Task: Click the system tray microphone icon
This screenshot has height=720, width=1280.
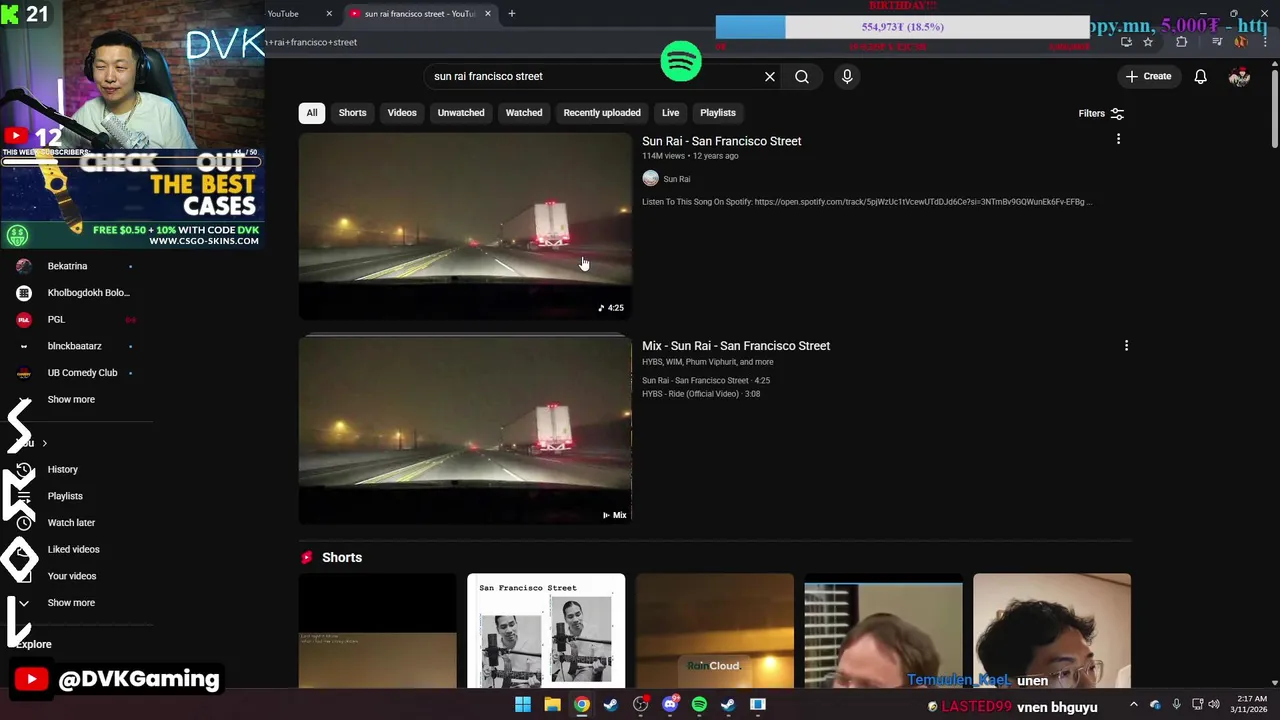Action: 1176,705
